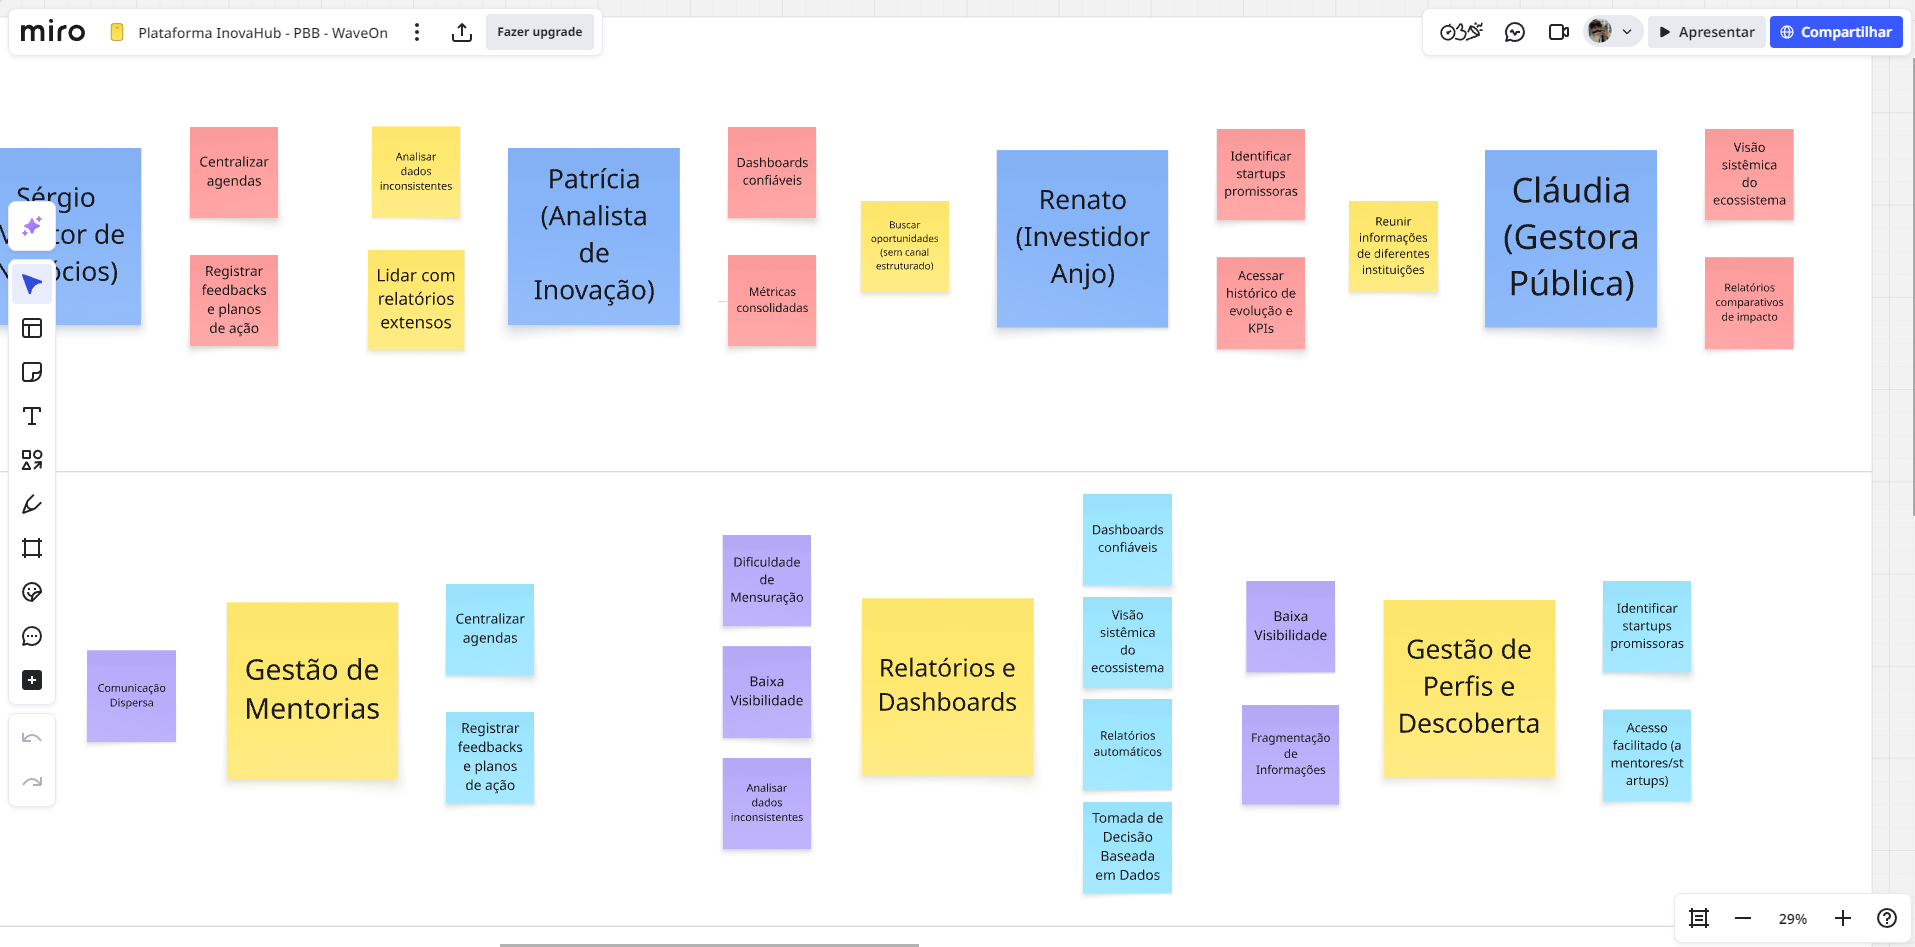Click the zoom in plus button
The height and width of the screenshot is (947, 1915).
pyautogui.click(x=1842, y=918)
